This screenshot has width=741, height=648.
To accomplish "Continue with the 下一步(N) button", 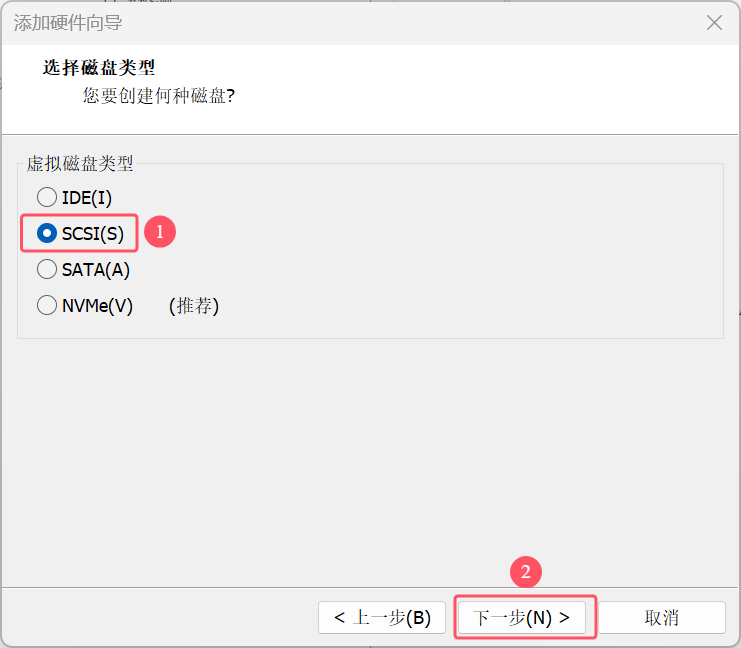I will tap(522, 617).
